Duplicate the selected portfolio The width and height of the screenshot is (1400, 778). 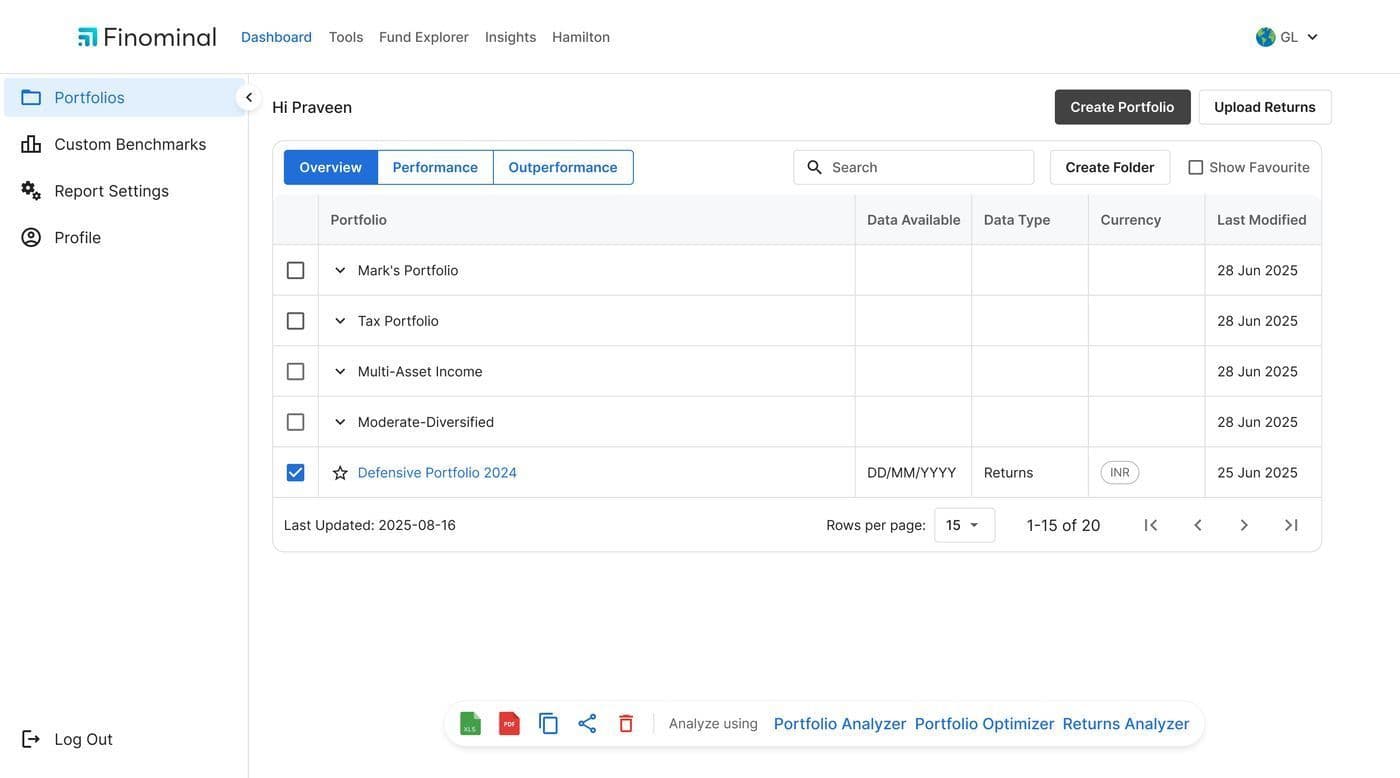pyautogui.click(x=548, y=723)
